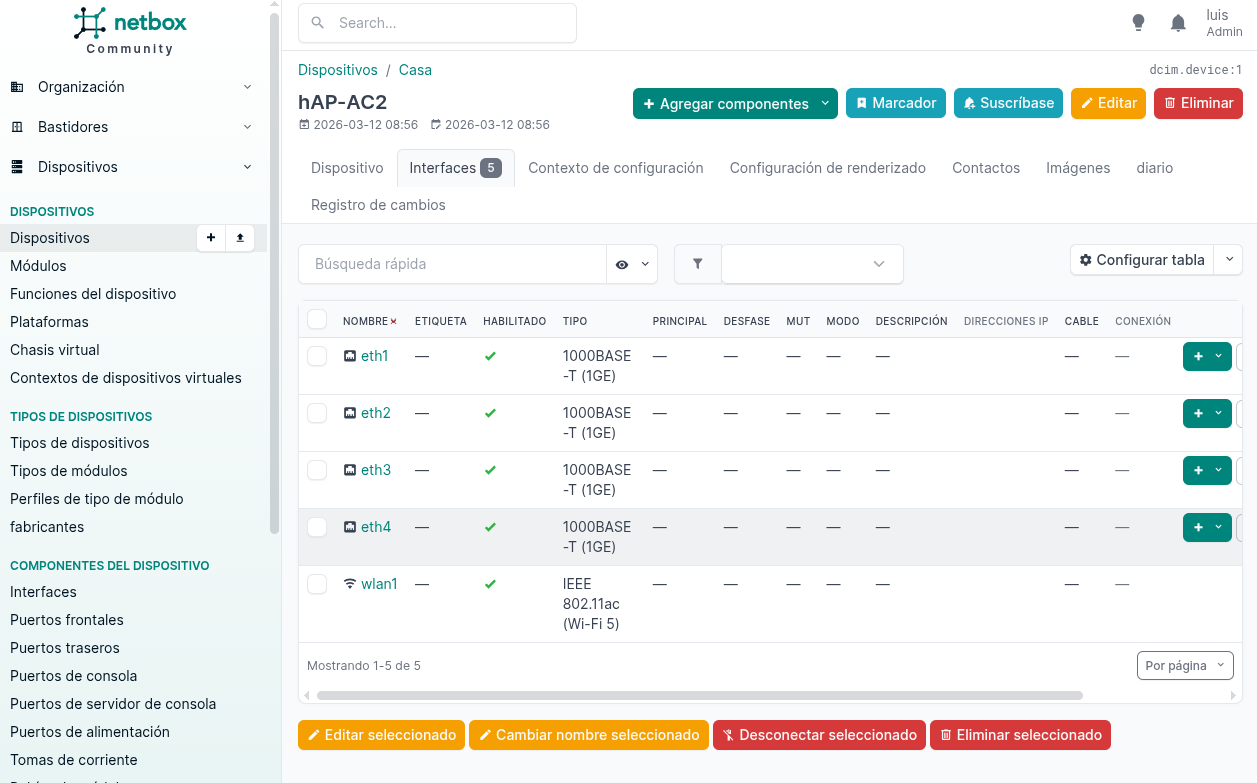Expand the Agregar componentes dropdown arrow

tap(825, 103)
